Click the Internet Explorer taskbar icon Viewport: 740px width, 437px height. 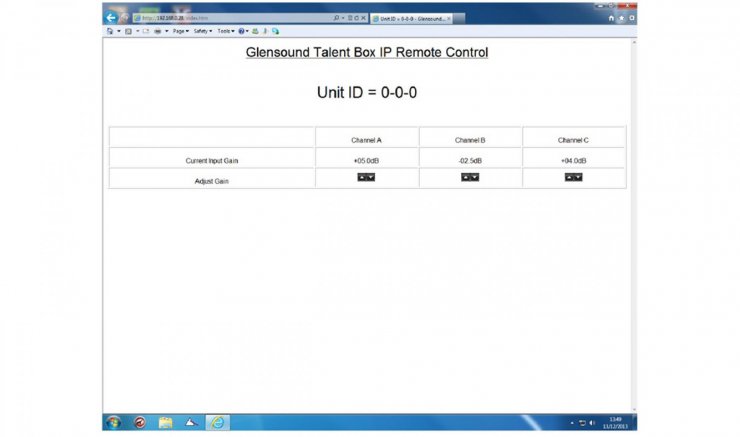[218, 422]
